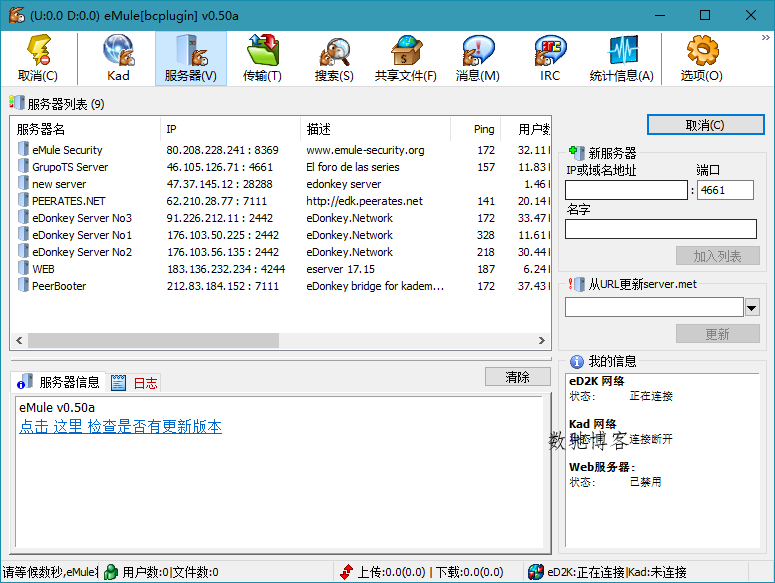Sort by the 描述 column header
Viewport: 775px width, 583px height.
[x=375, y=129]
